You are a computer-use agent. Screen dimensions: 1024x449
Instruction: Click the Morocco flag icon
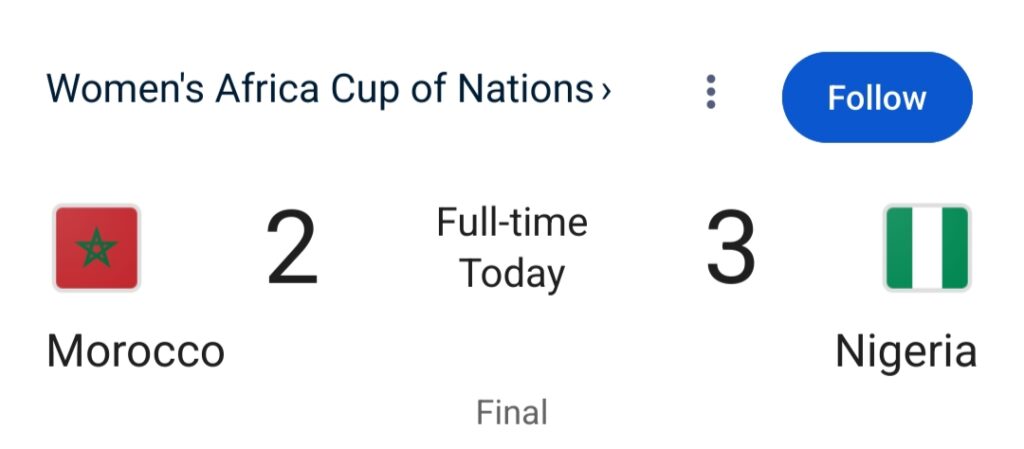(x=97, y=247)
